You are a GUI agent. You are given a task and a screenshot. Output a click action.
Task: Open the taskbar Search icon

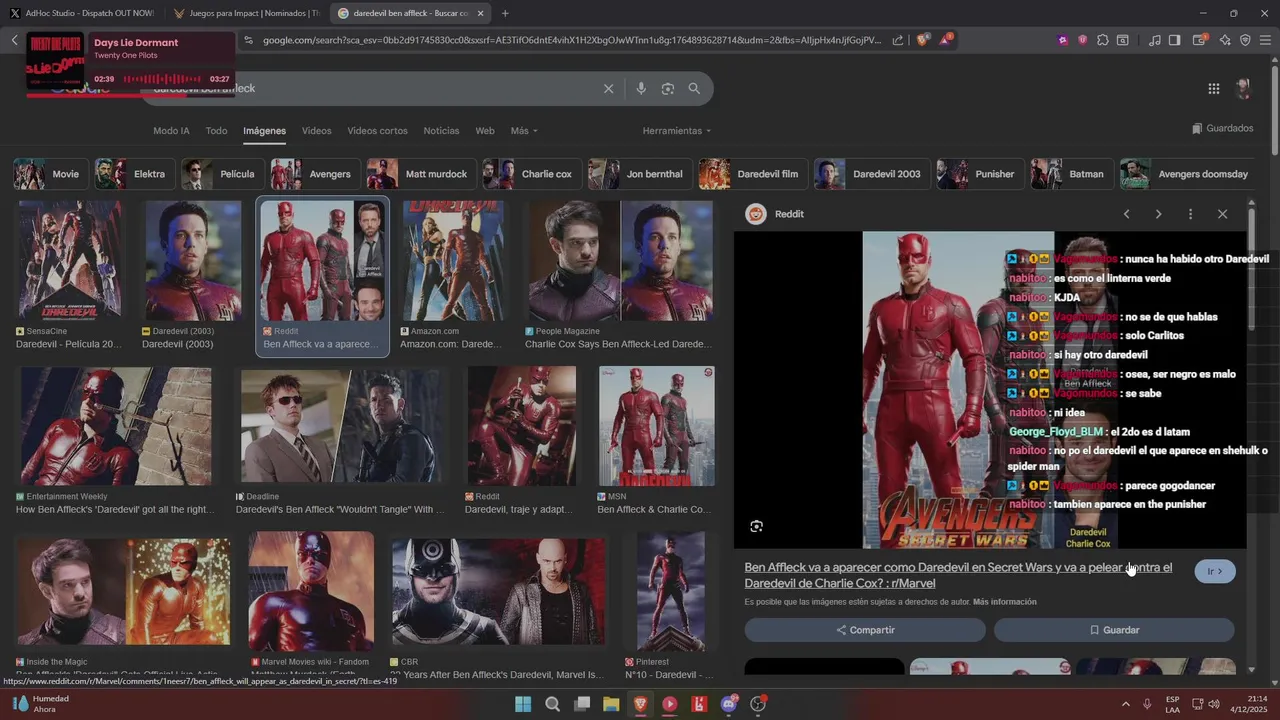coord(552,704)
